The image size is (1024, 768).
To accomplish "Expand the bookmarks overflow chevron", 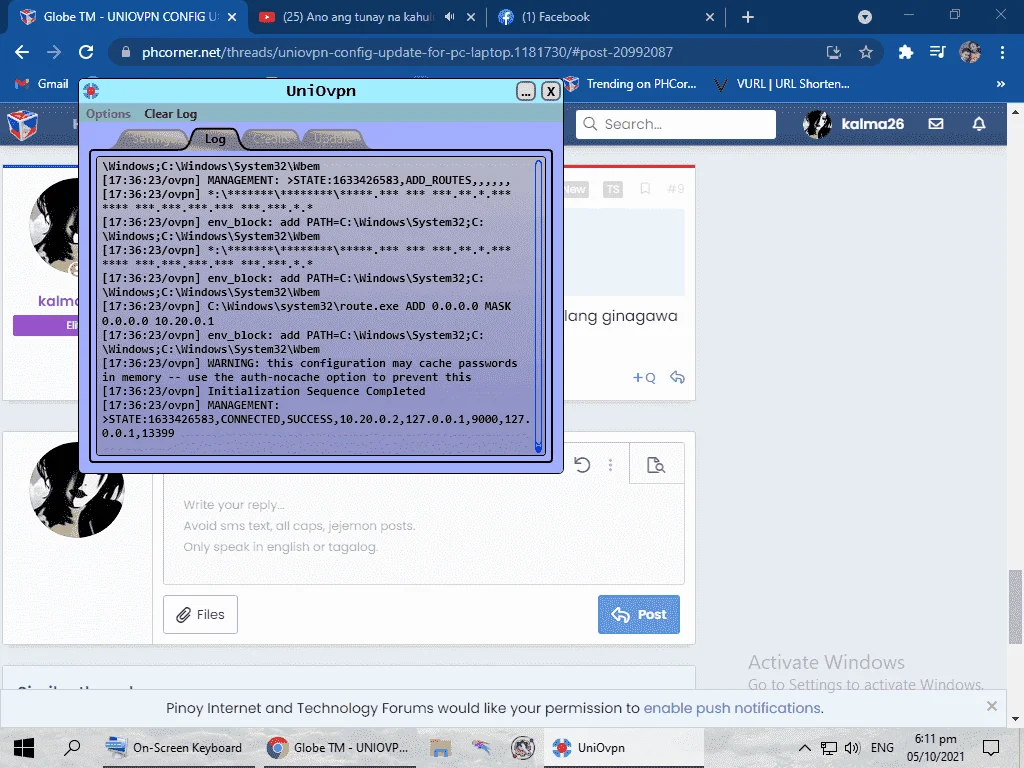I will [x=1000, y=84].
